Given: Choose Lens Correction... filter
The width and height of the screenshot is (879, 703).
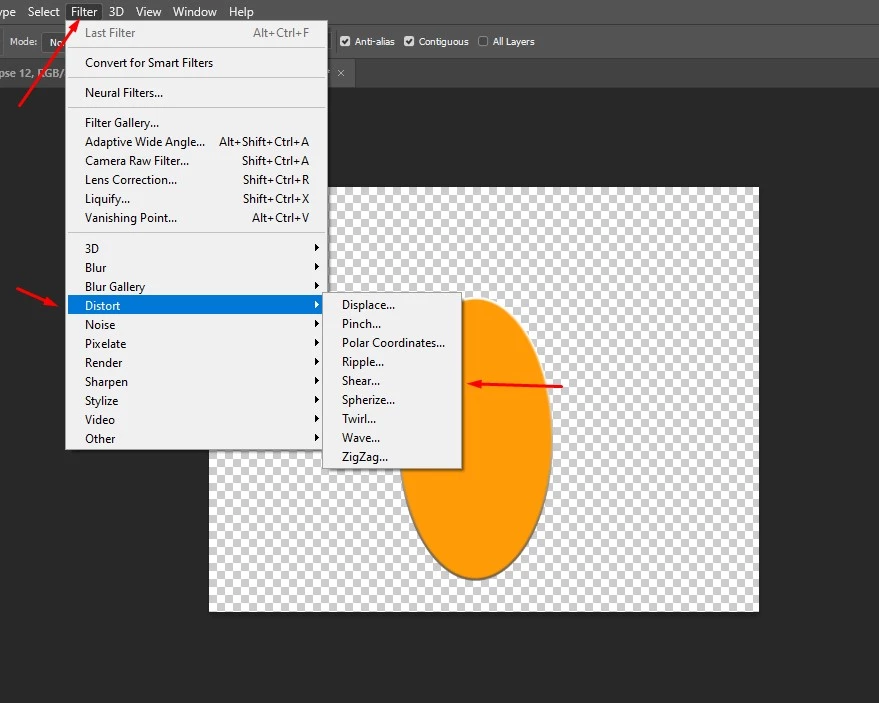Looking at the screenshot, I should click(x=196, y=180).
